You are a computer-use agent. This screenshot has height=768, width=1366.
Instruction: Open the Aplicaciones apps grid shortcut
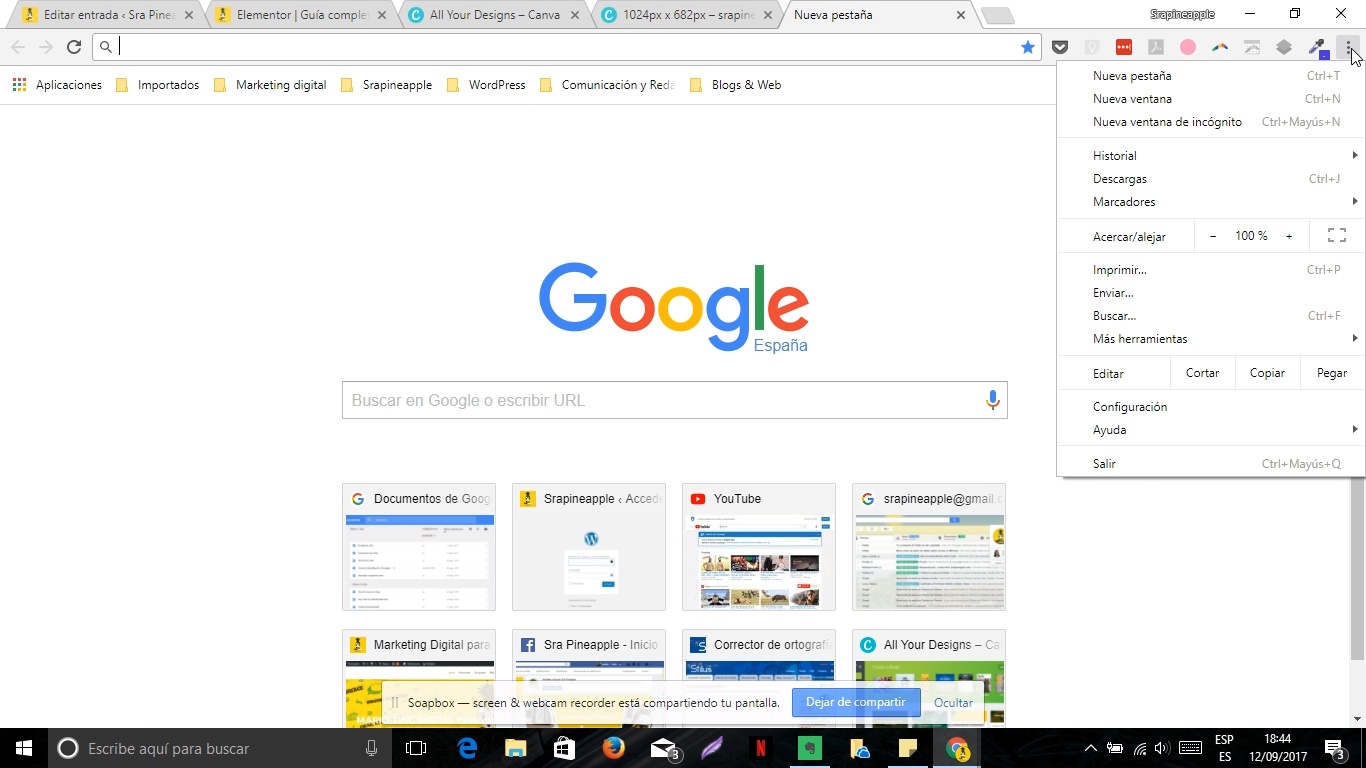pos(57,85)
